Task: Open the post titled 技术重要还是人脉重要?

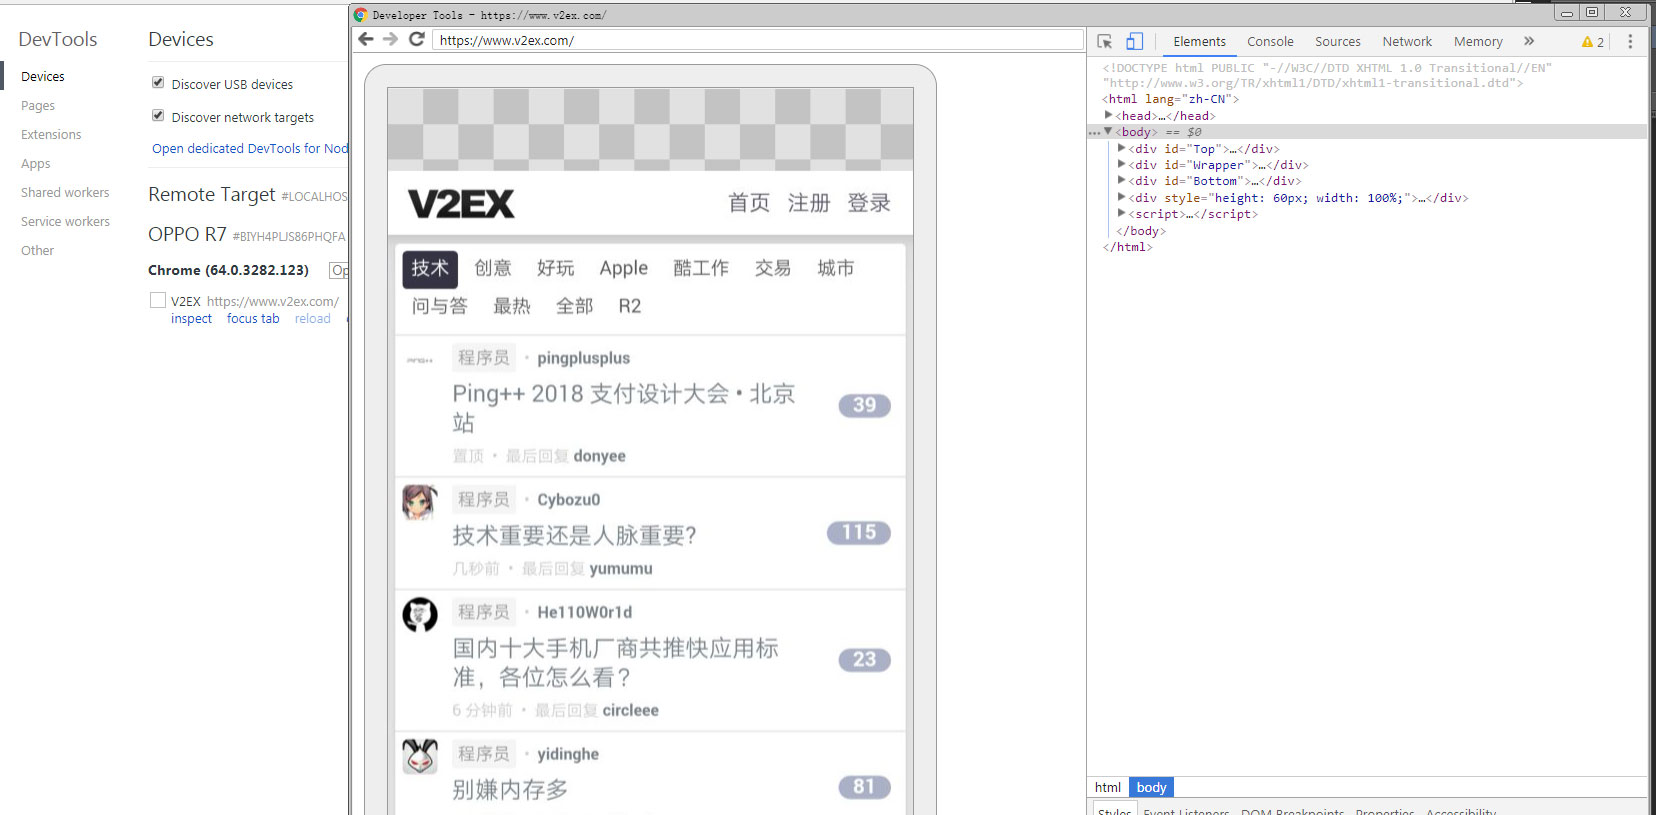Action: coord(574,536)
